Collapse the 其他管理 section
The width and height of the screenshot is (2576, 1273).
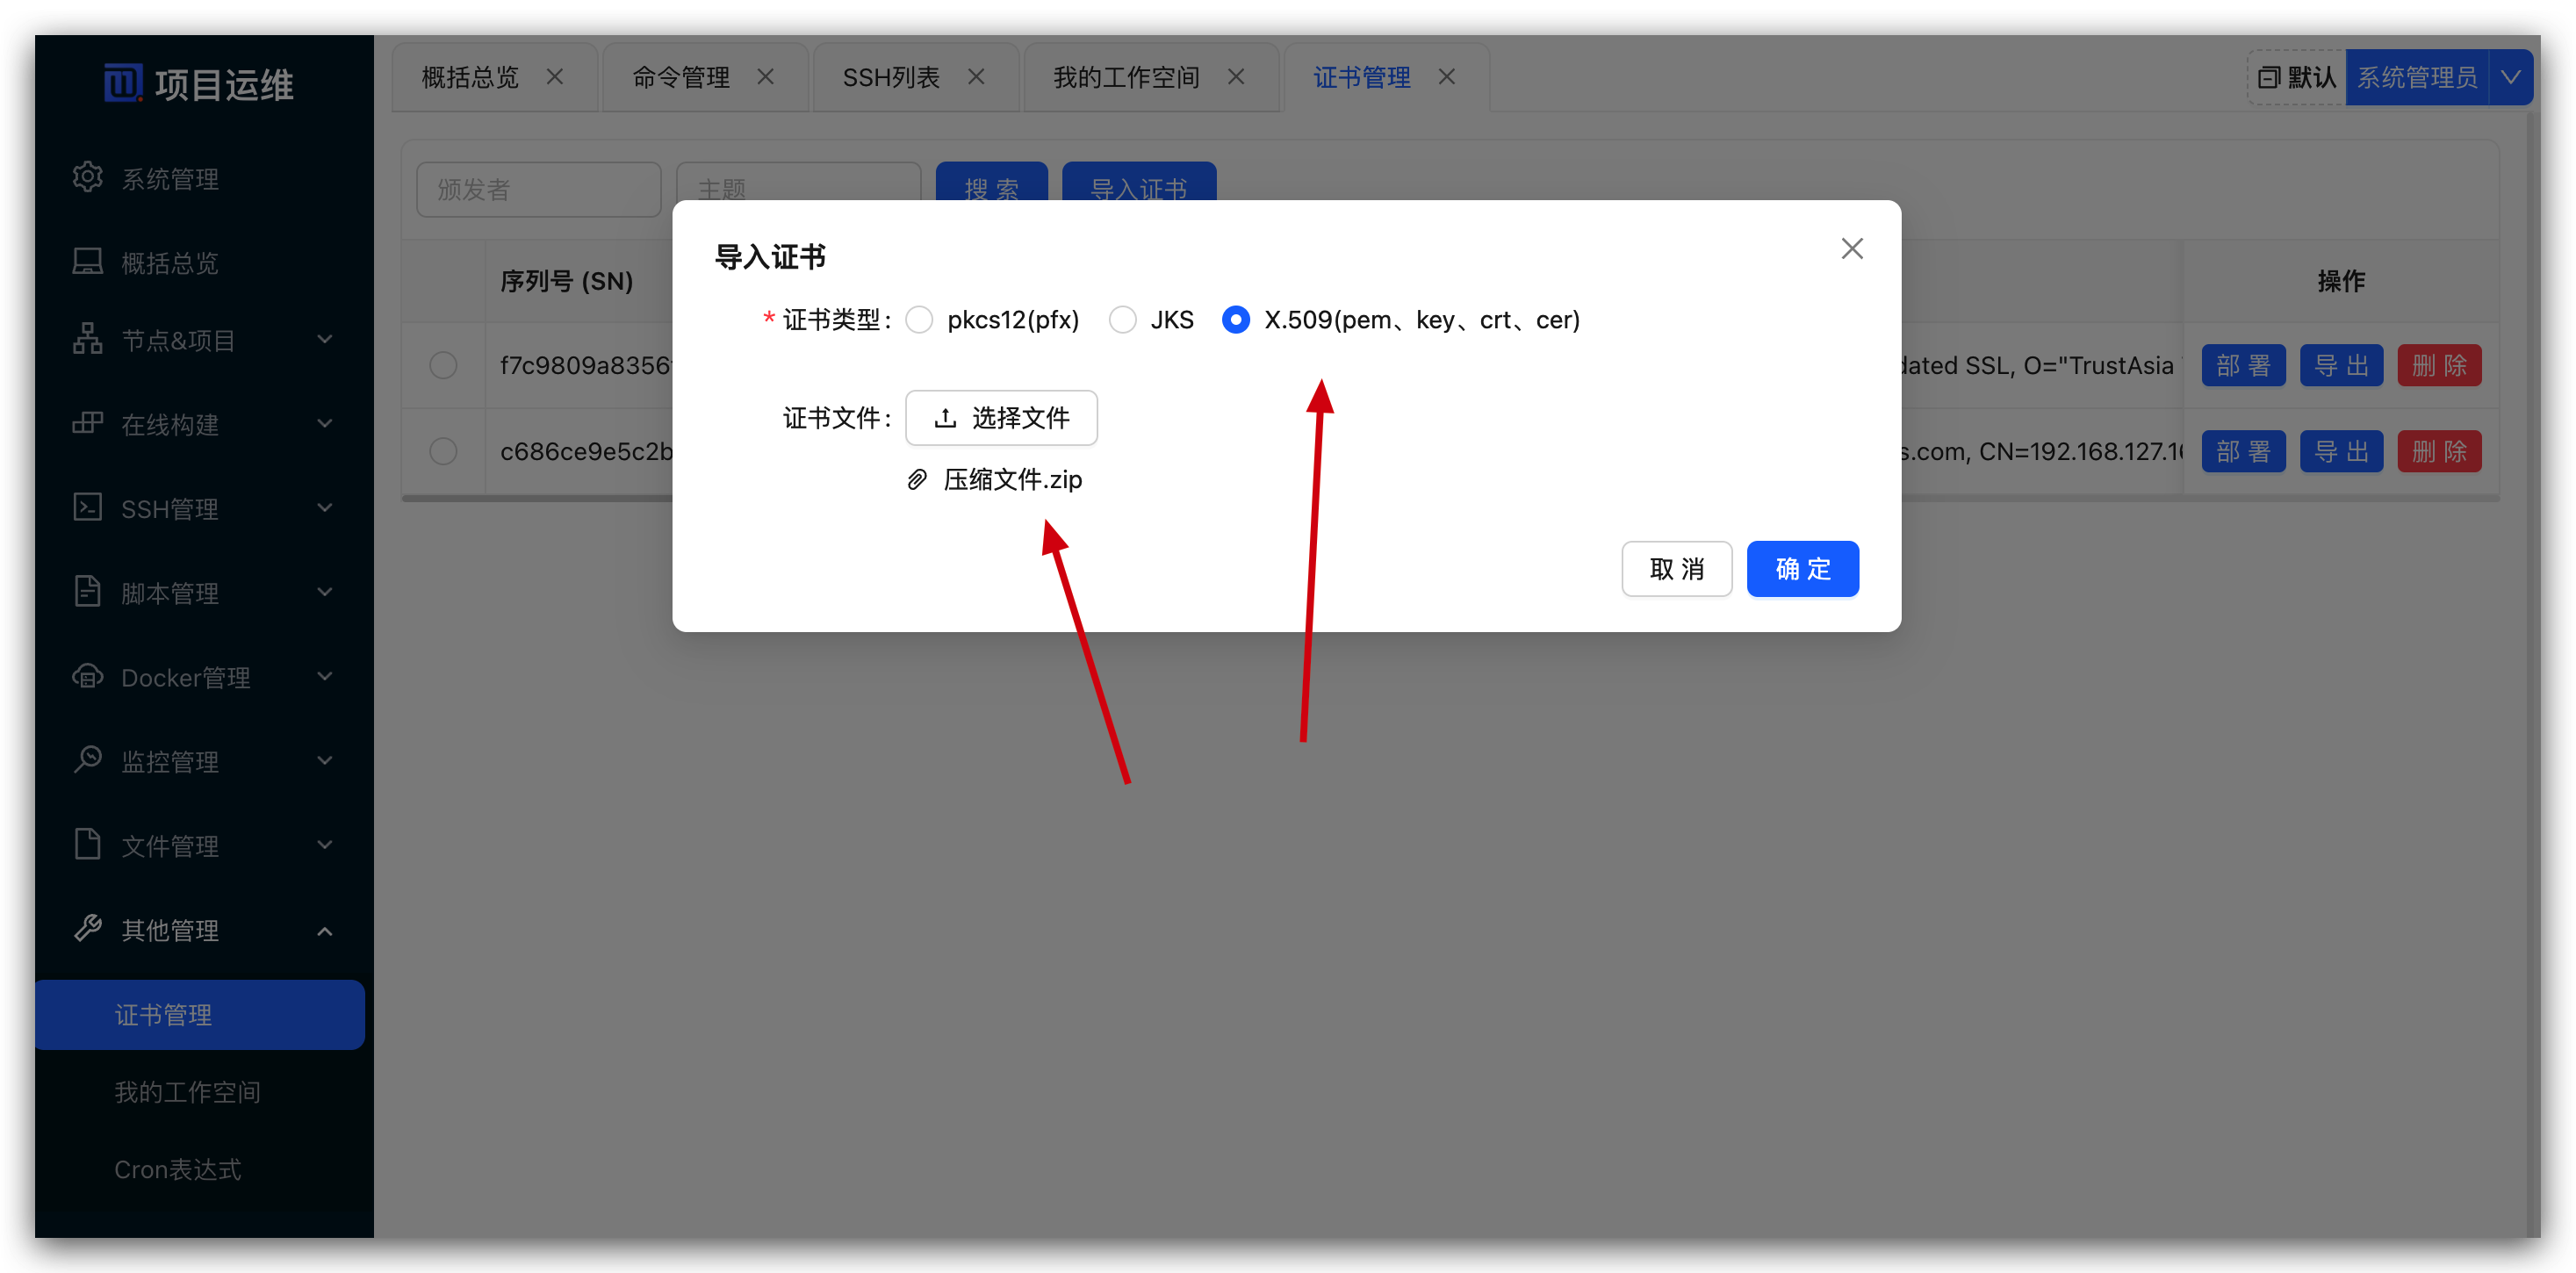pyautogui.click(x=325, y=929)
